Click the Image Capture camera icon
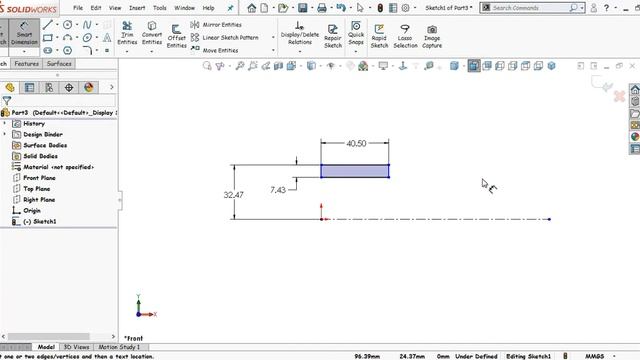 (x=432, y=30)
